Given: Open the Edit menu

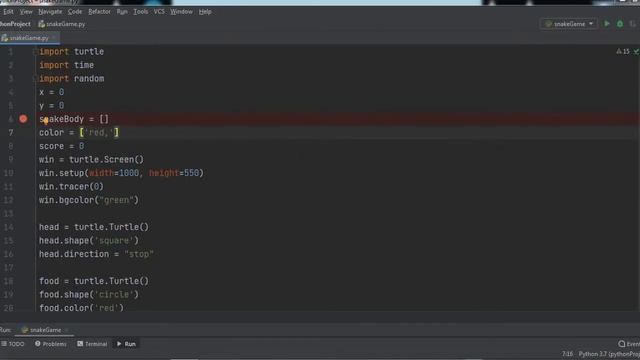Looking at the screenshot, I should point(8,12).
